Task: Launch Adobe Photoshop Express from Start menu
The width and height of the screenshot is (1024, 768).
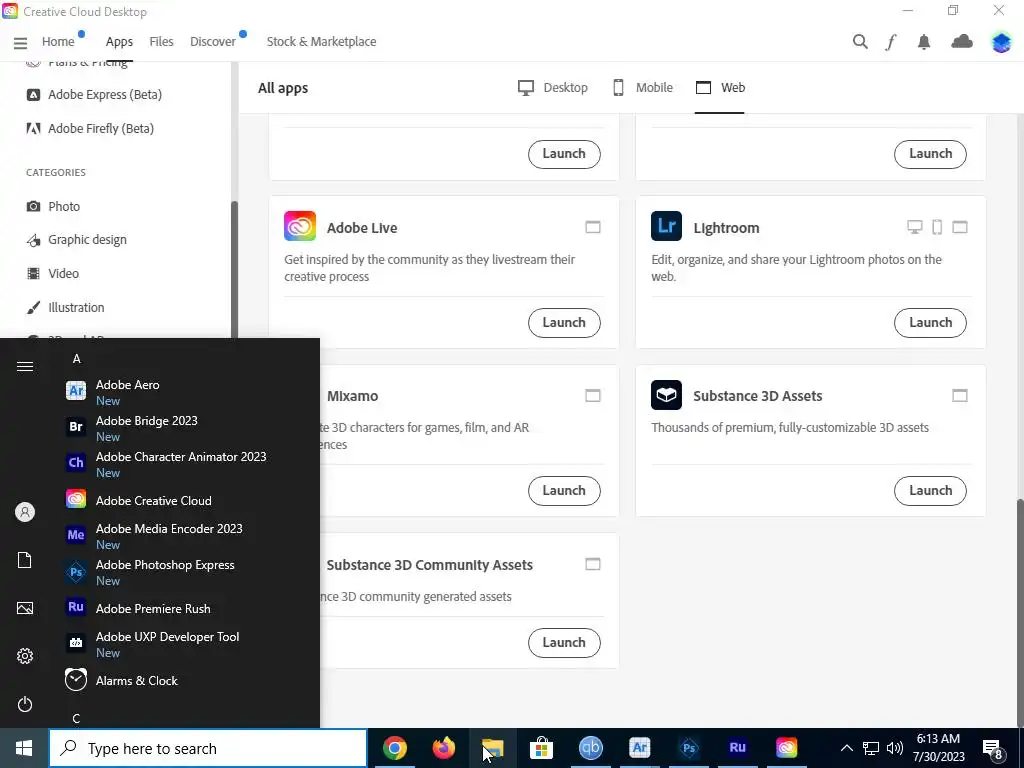Action: point(189,572)
